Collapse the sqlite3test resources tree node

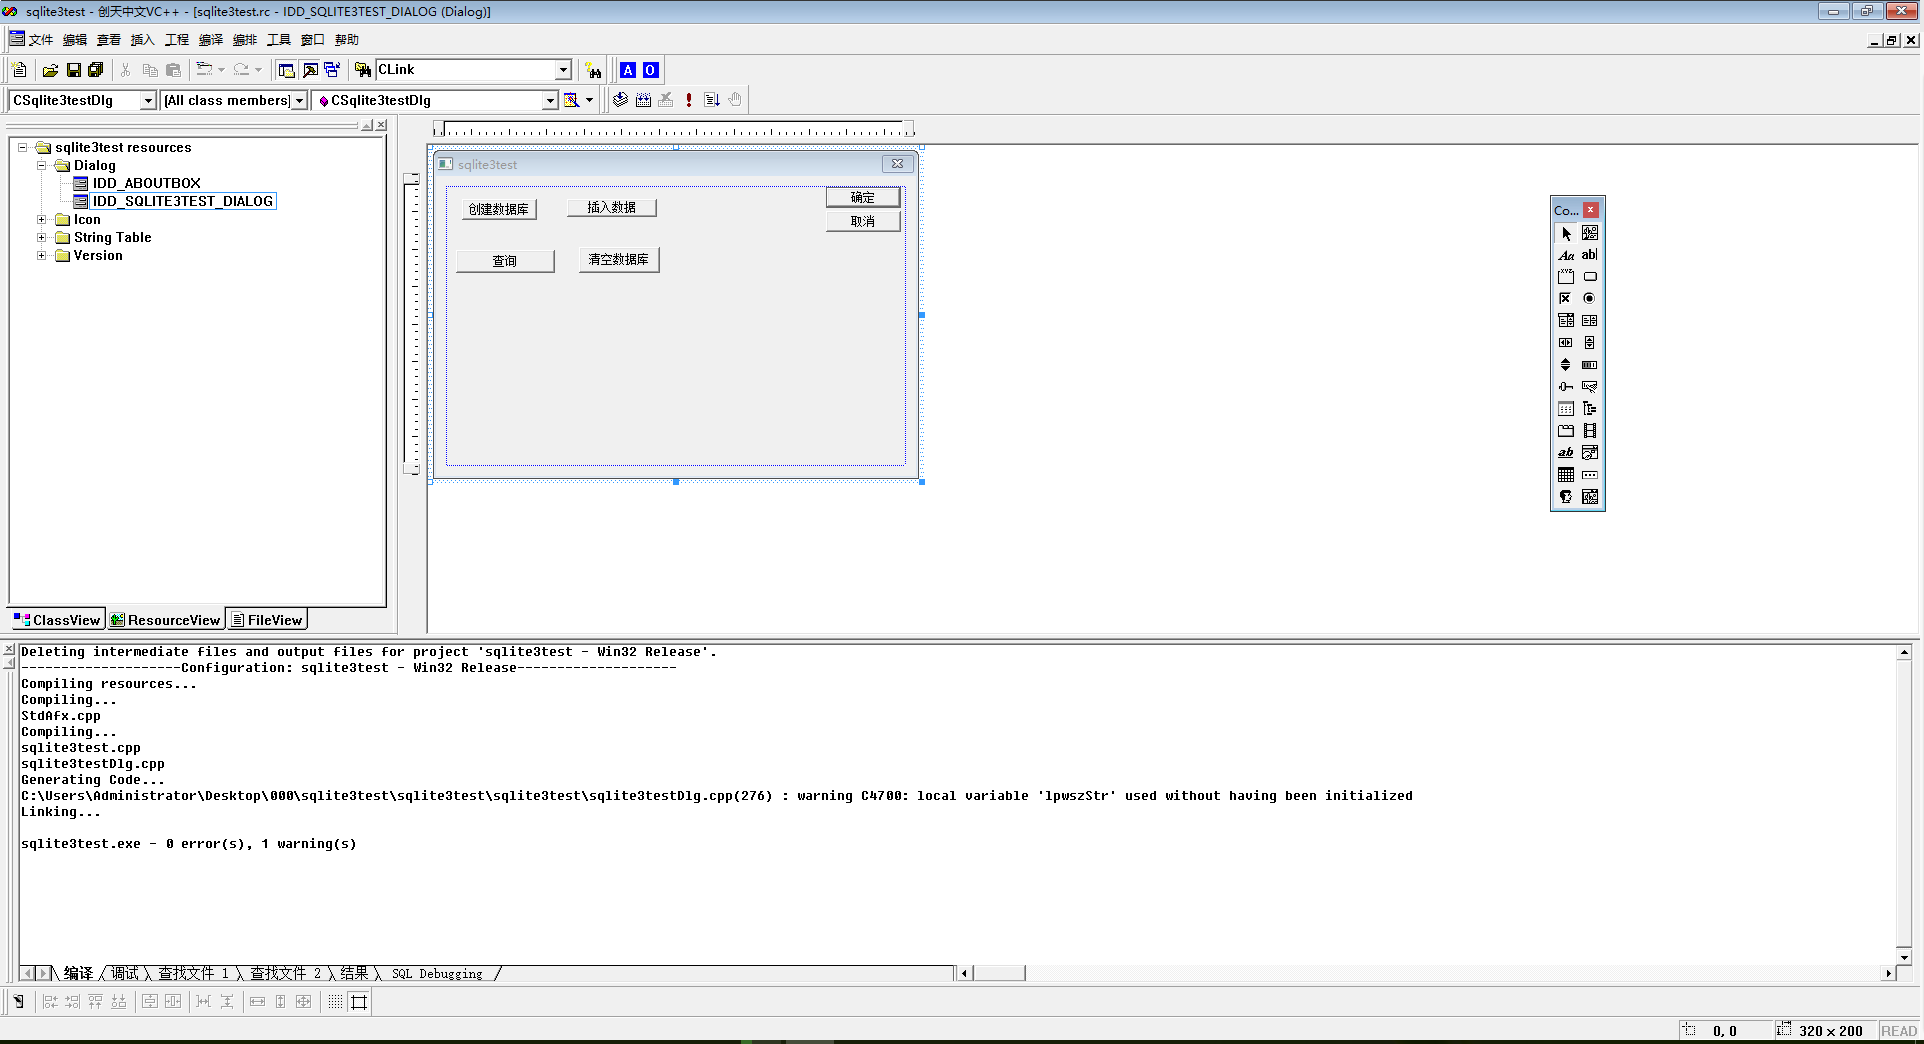coord(22,147)
